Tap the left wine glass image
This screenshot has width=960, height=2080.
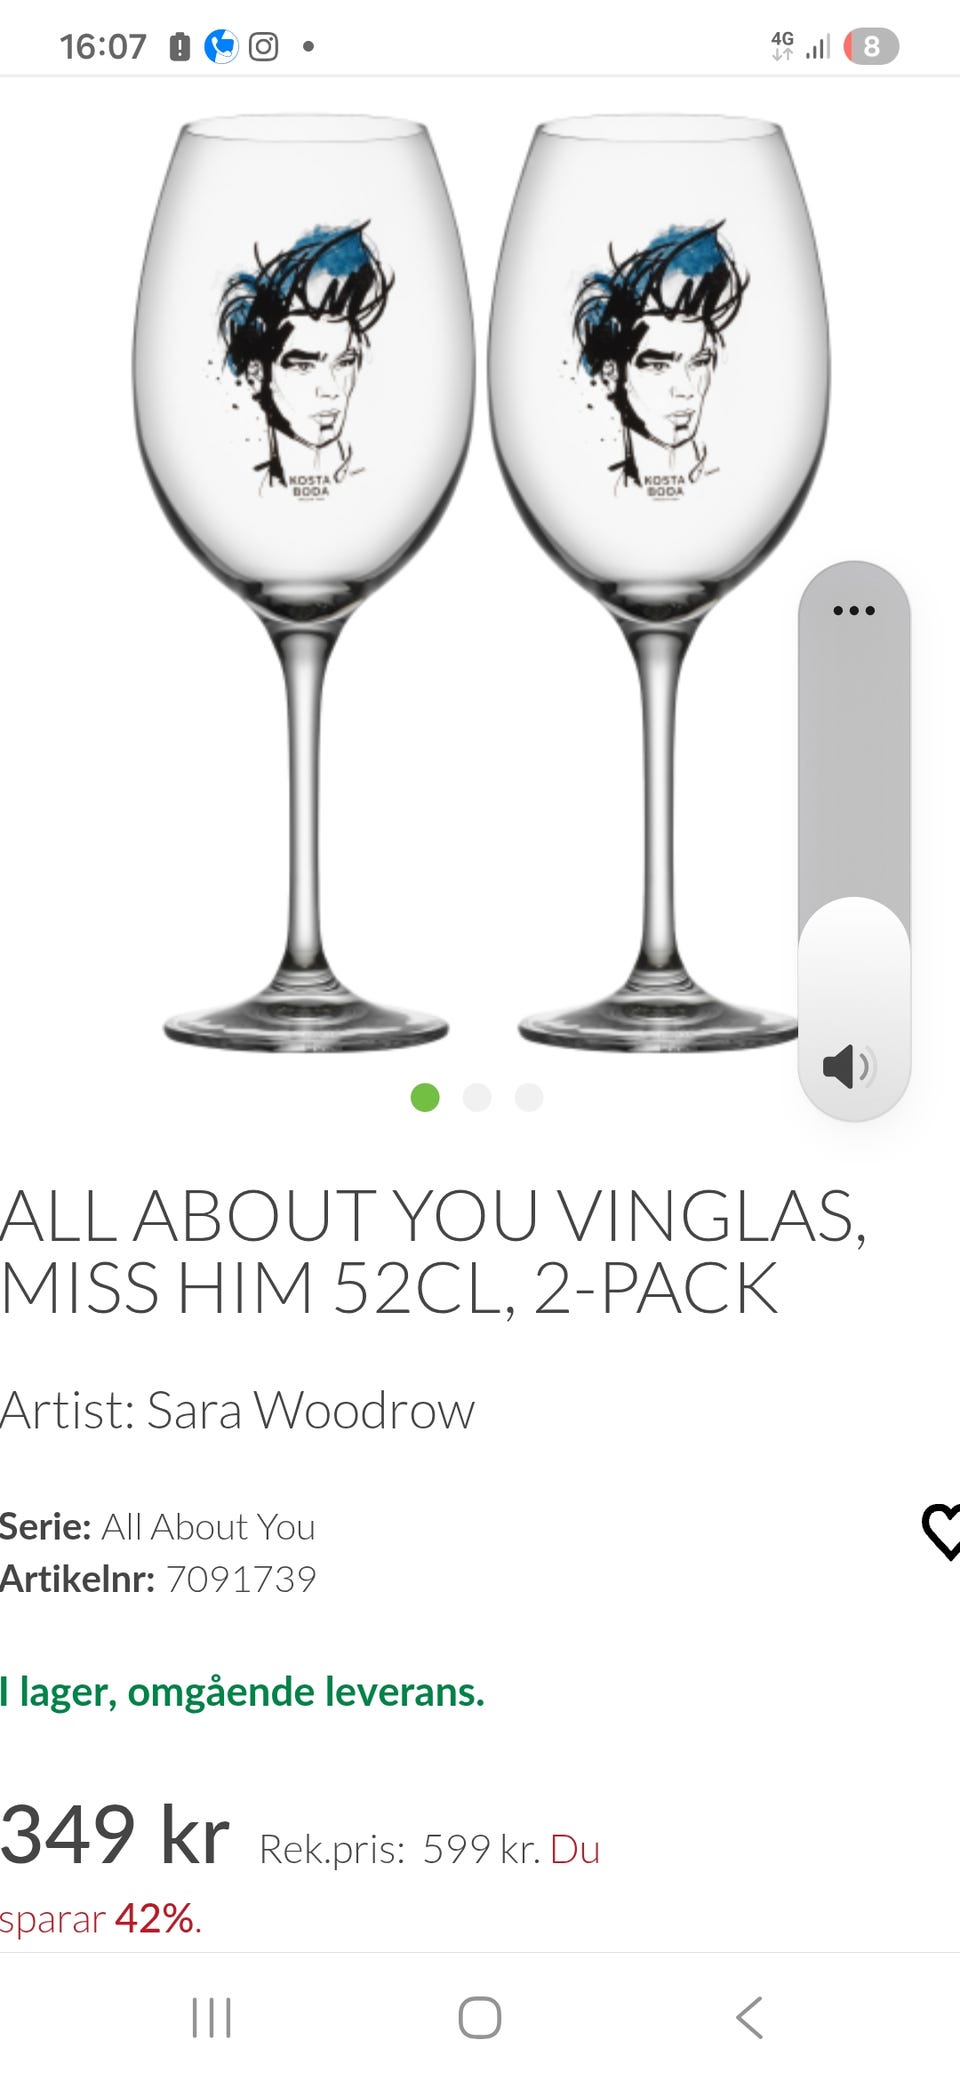(304, 583)
